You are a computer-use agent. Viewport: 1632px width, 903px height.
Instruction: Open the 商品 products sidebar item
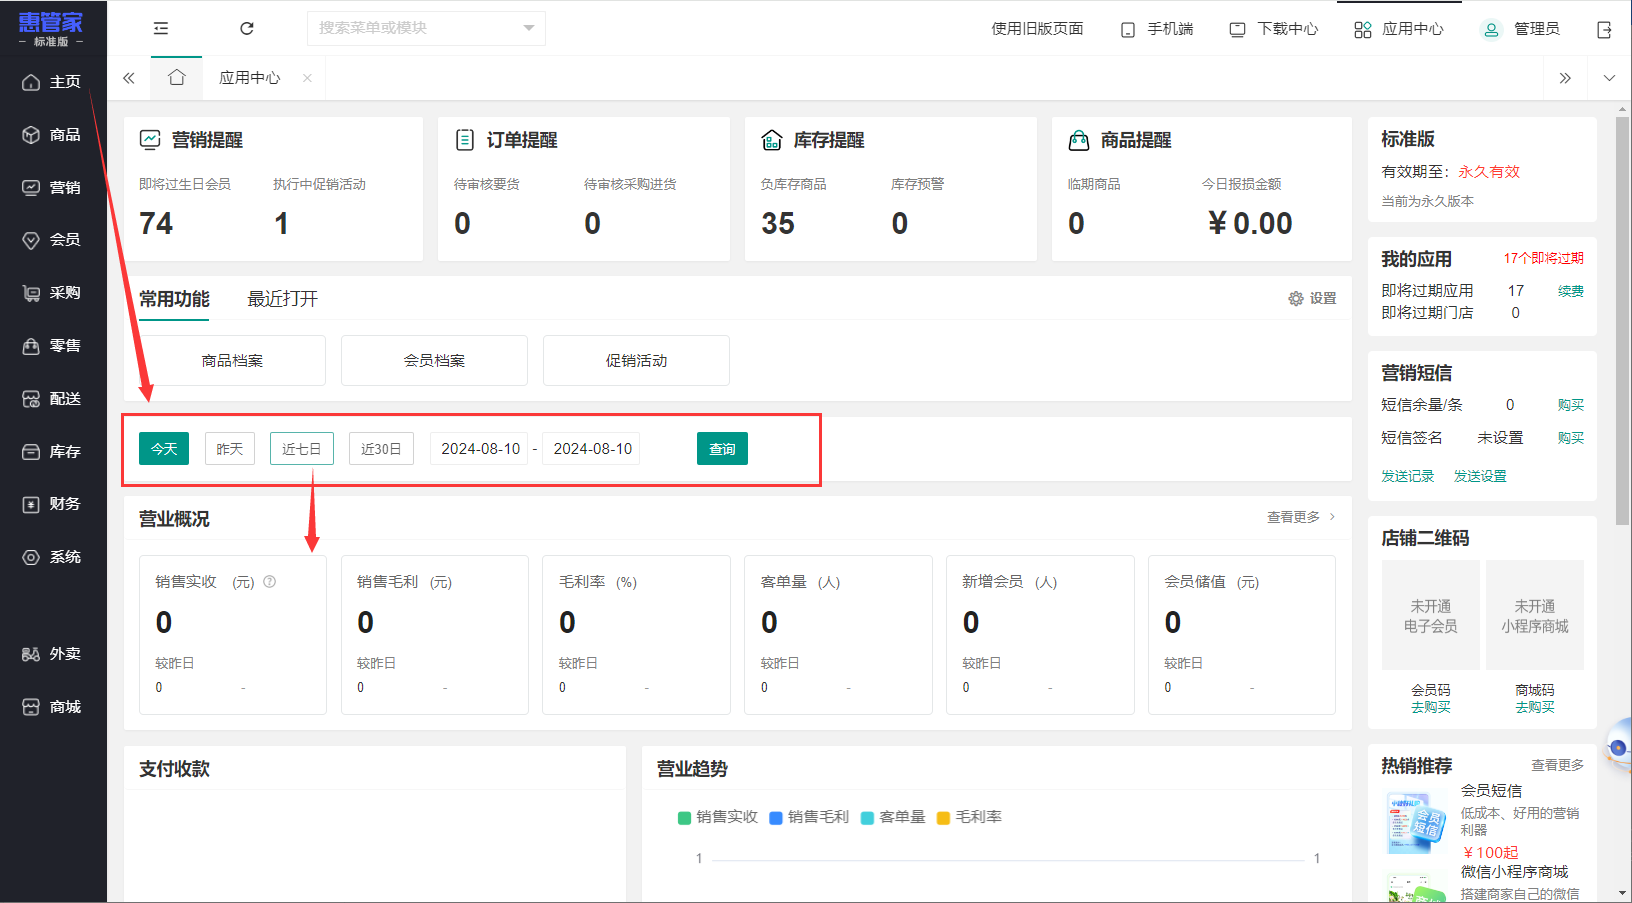pyautogui.click(x=52, y=134)
